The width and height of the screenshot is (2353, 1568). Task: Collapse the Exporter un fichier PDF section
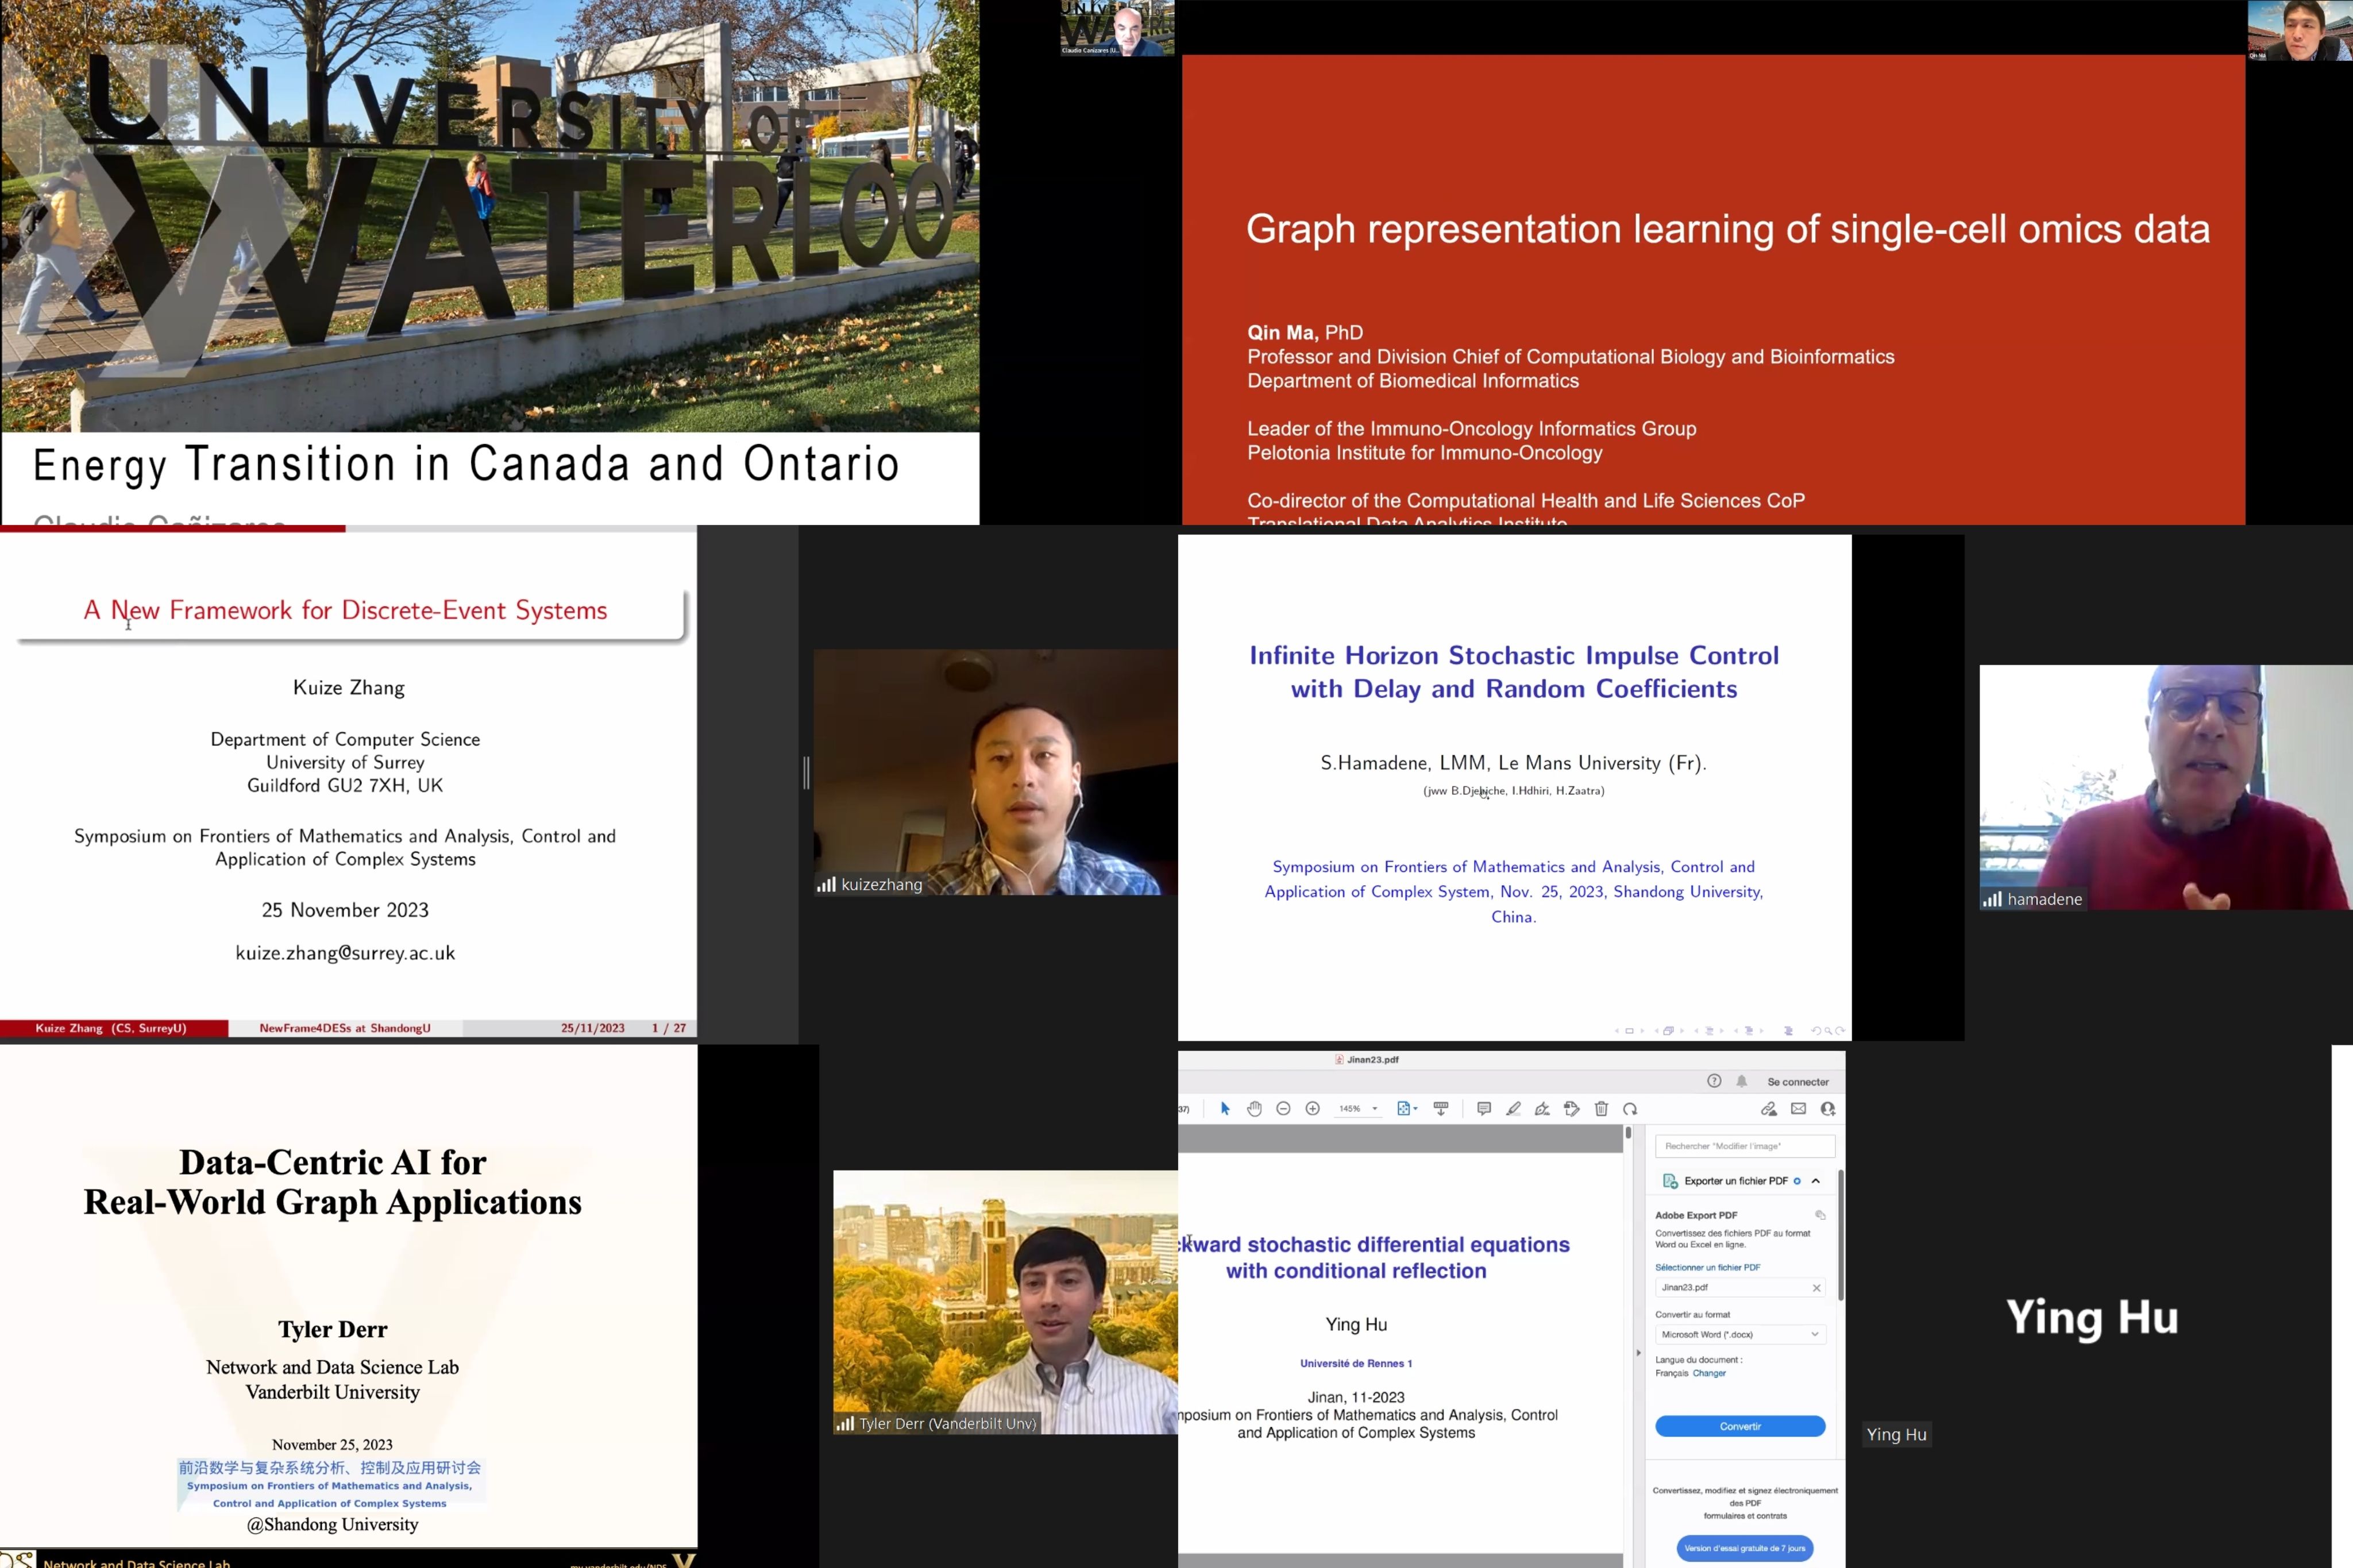click(x=1816, y=1181)
